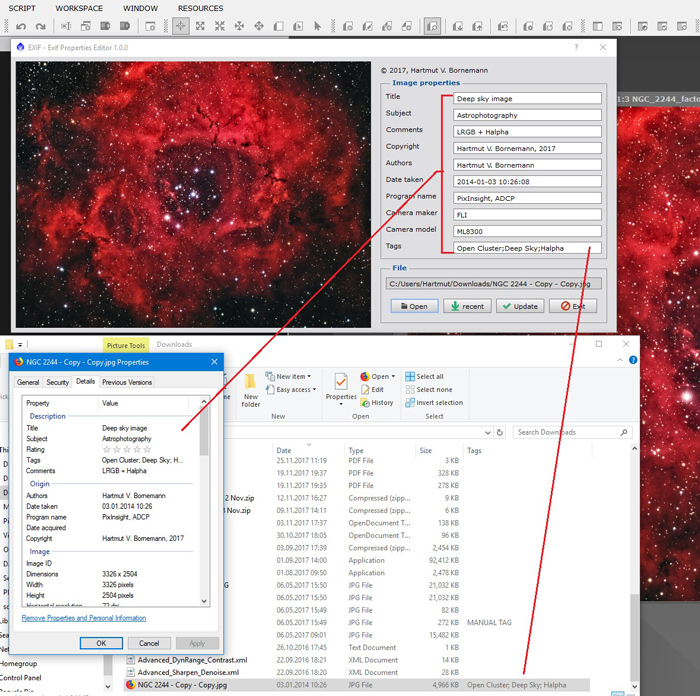This screenshot has height=696, width=700.
Task: Click icon of Advanced_Sharpen_Denoise.xml file
Action: [x=130, y=672]
